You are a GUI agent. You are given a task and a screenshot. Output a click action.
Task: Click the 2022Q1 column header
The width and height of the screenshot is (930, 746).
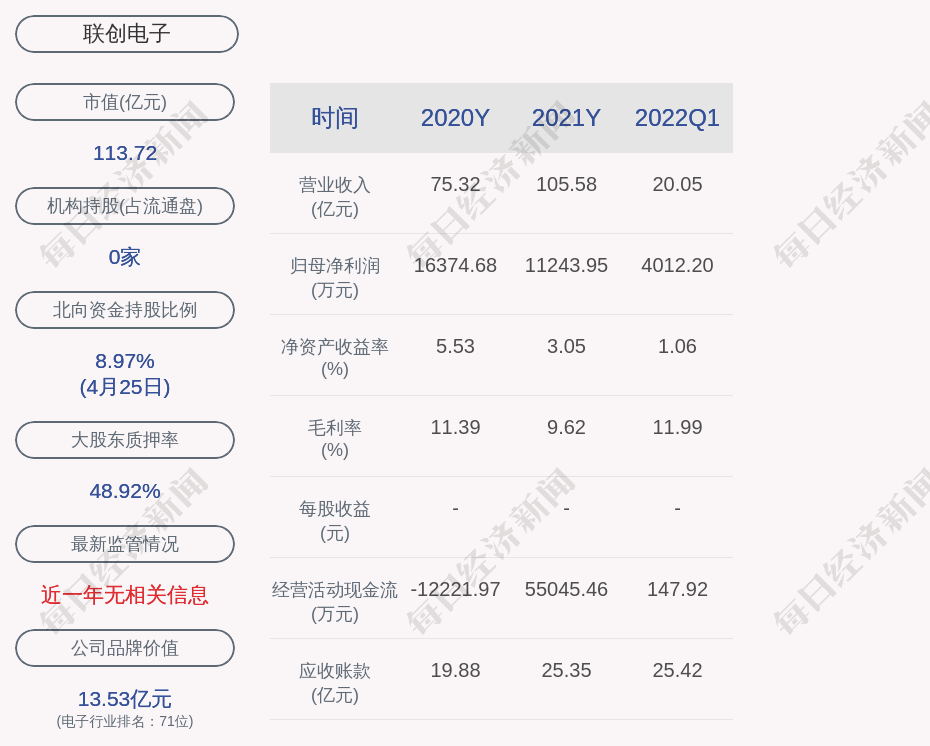[677, 118]
